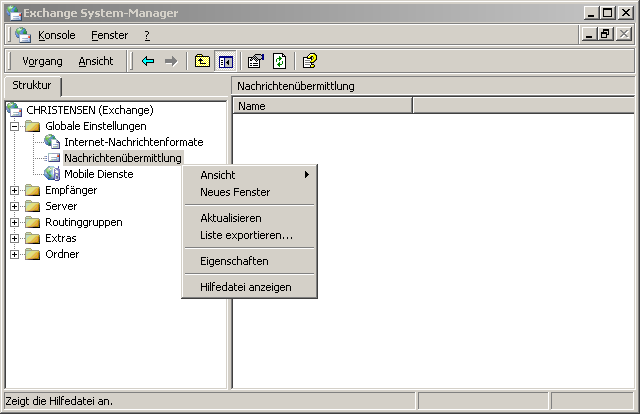Collapse the Globale Einstellungen node

point(14,126)
